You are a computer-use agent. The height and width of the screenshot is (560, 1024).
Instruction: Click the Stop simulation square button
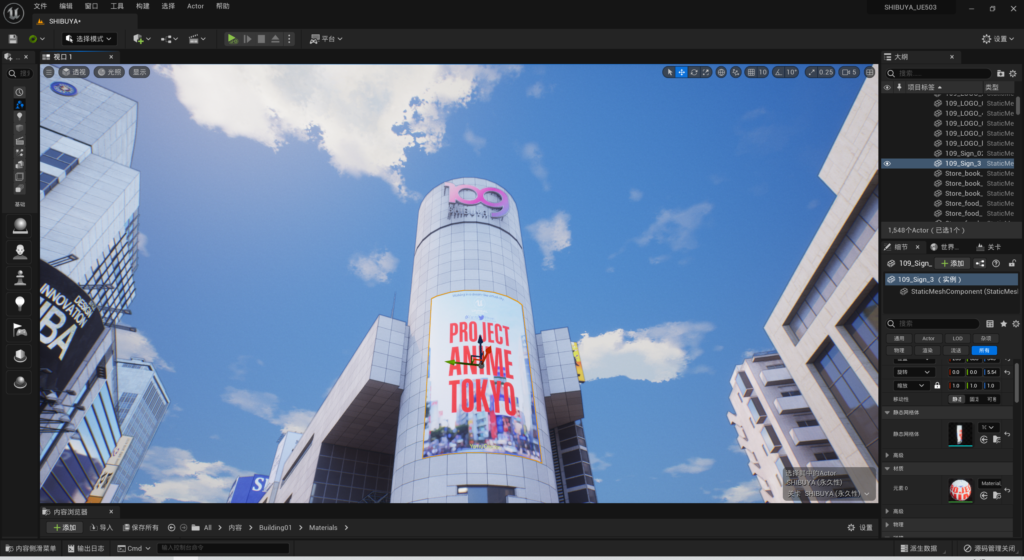[261, 39]
